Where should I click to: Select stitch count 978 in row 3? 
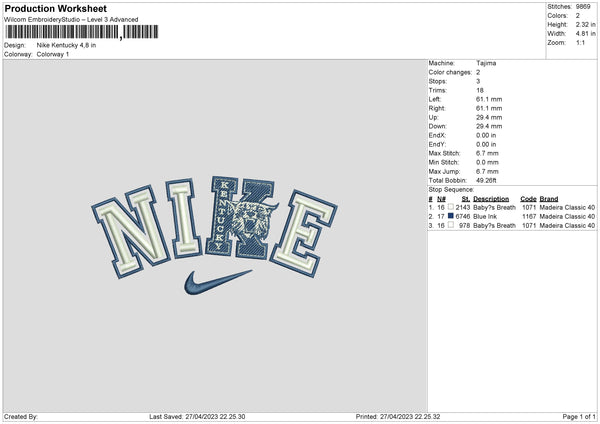click(465, 225)
